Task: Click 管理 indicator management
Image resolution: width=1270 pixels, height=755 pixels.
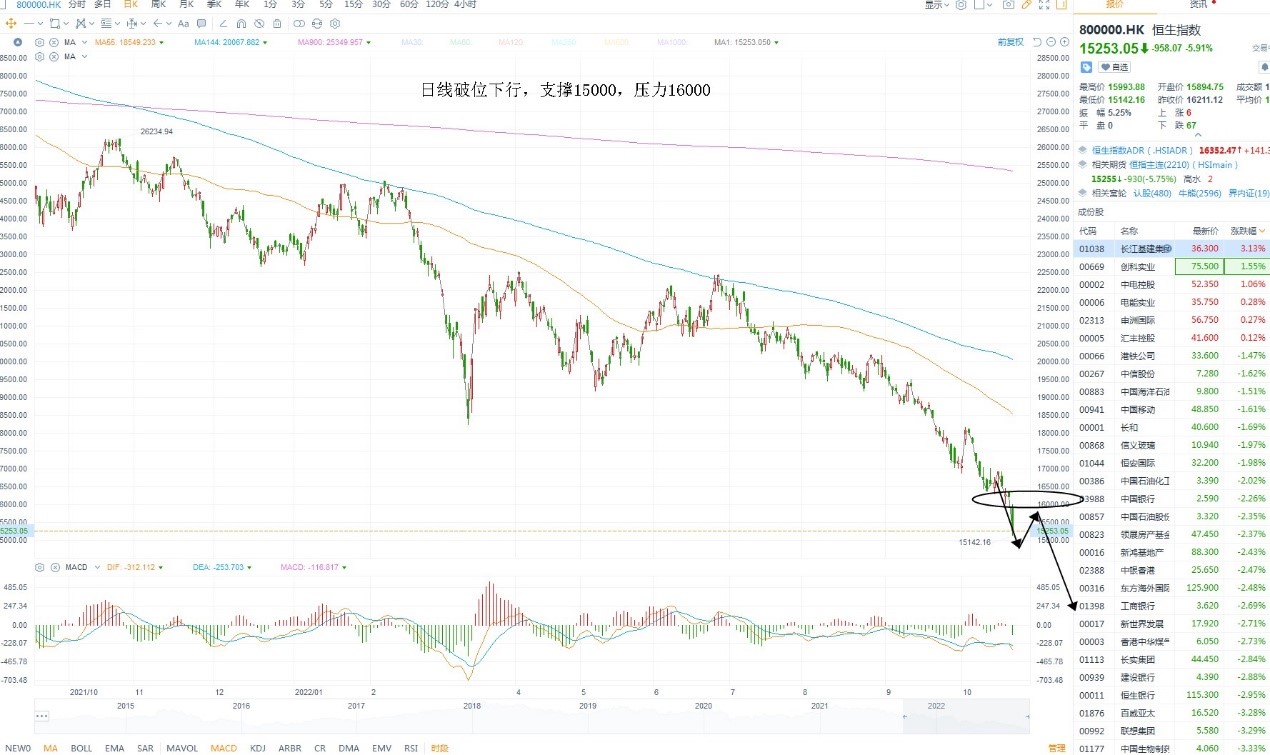Action: (1056, 747)
